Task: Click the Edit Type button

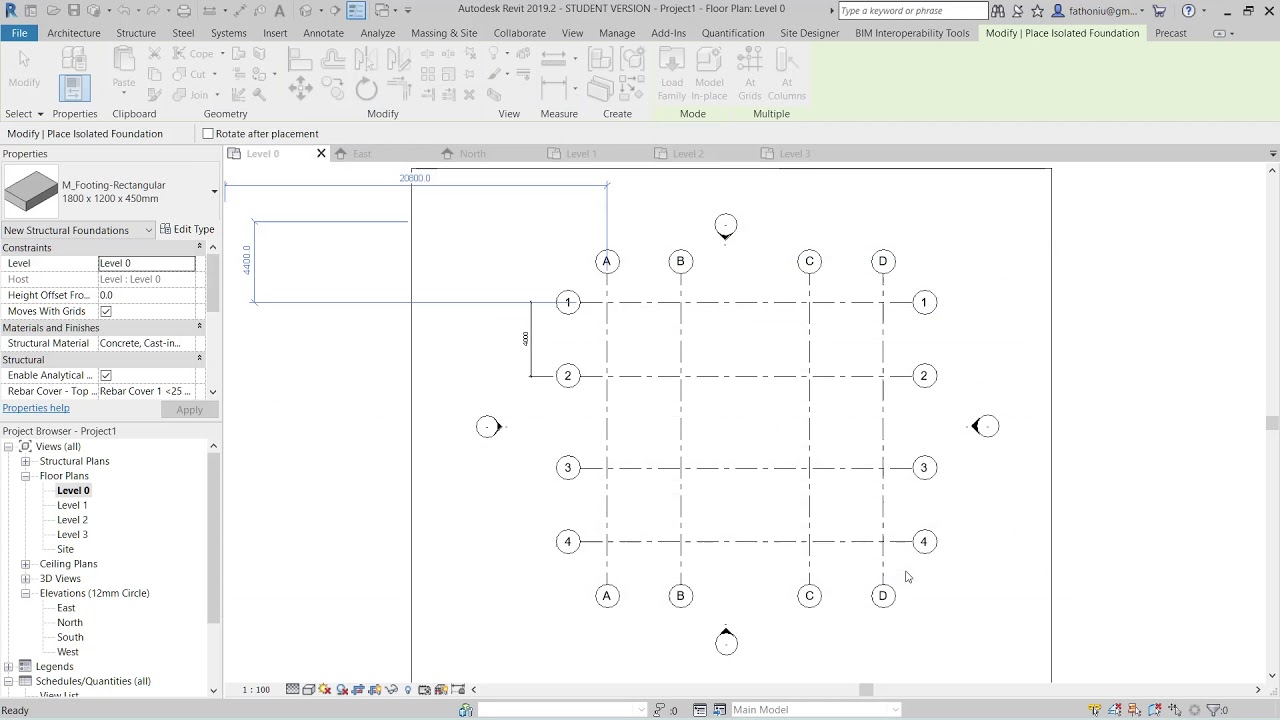Action: [x=187, y=230]
